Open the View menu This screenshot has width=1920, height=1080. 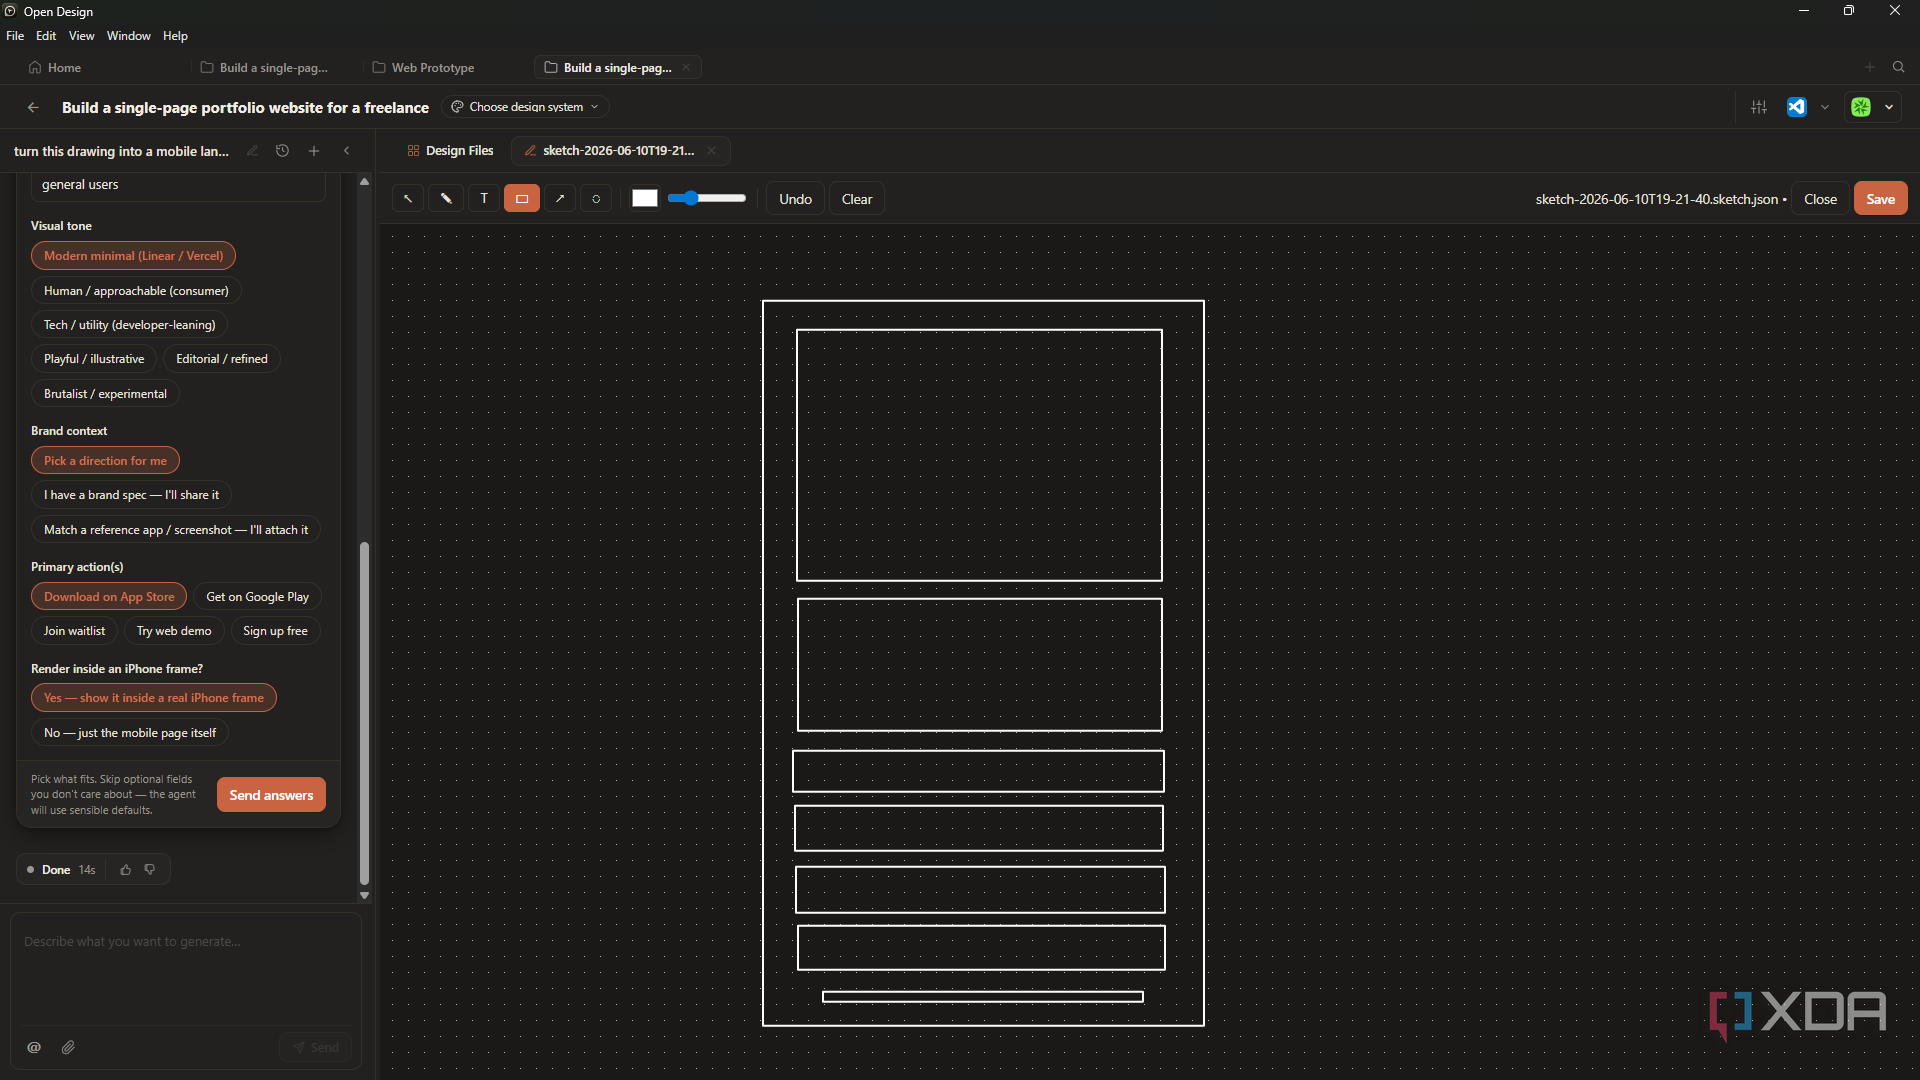pos(81,36)
